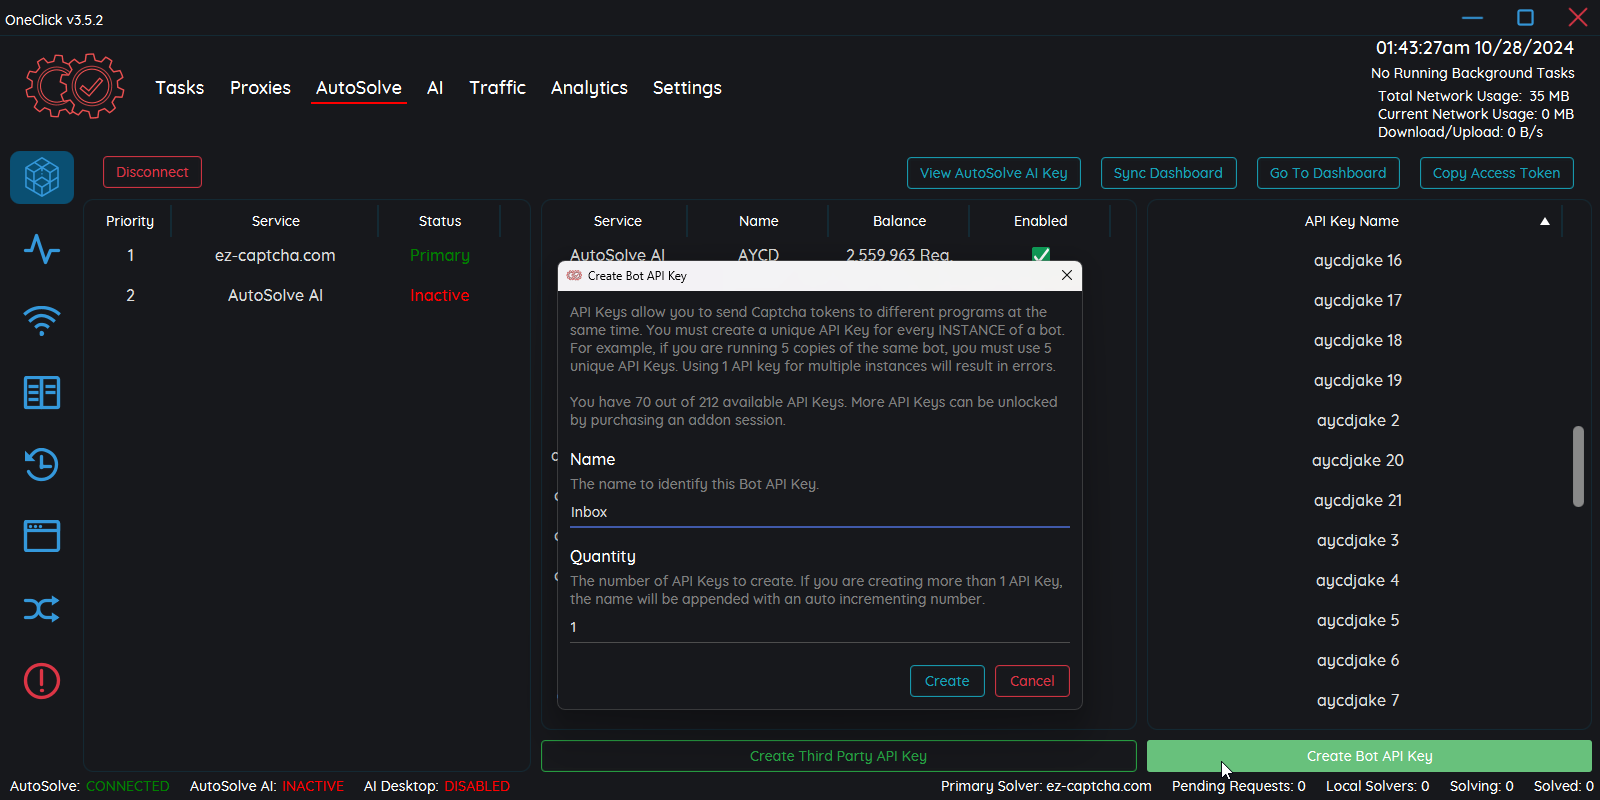The width and height of the screenshot is (1600, 800).
Task: Select the Wi-Fi signal sidebar icon
Action: [x=42, y=321]
